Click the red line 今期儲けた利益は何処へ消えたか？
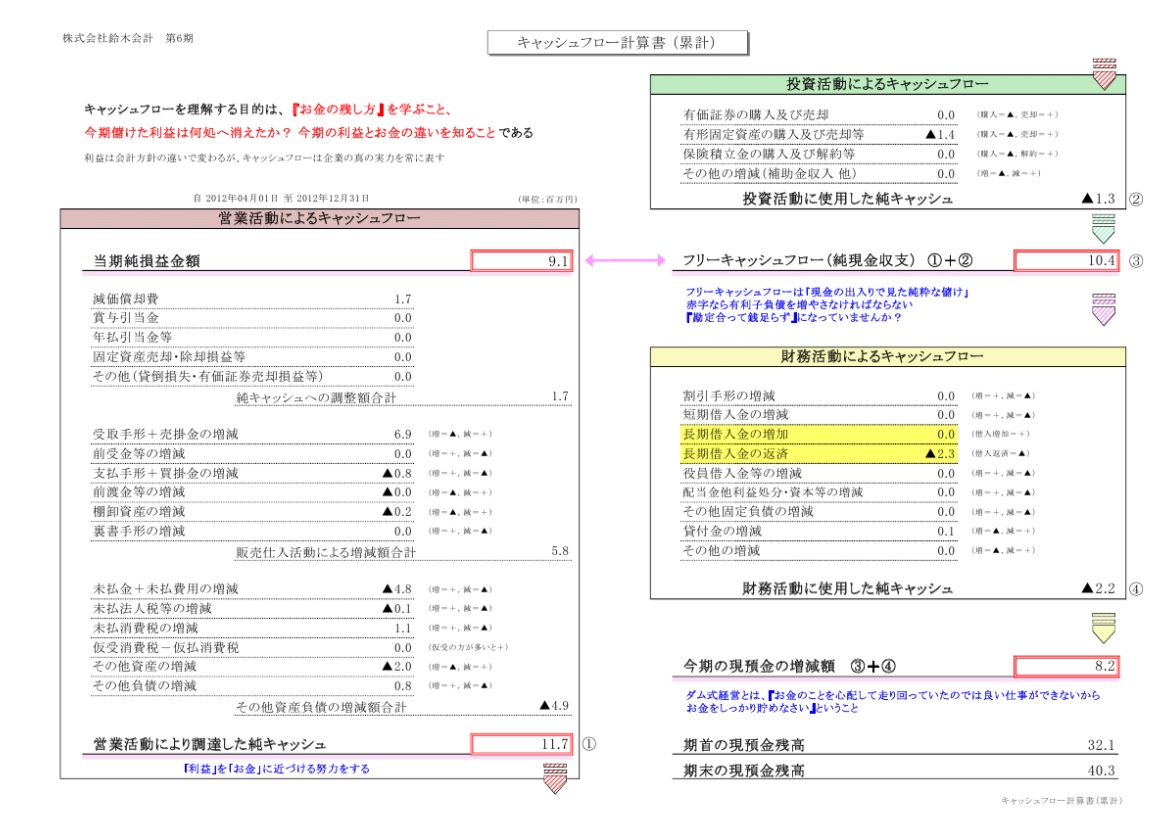 coord(188,133)
